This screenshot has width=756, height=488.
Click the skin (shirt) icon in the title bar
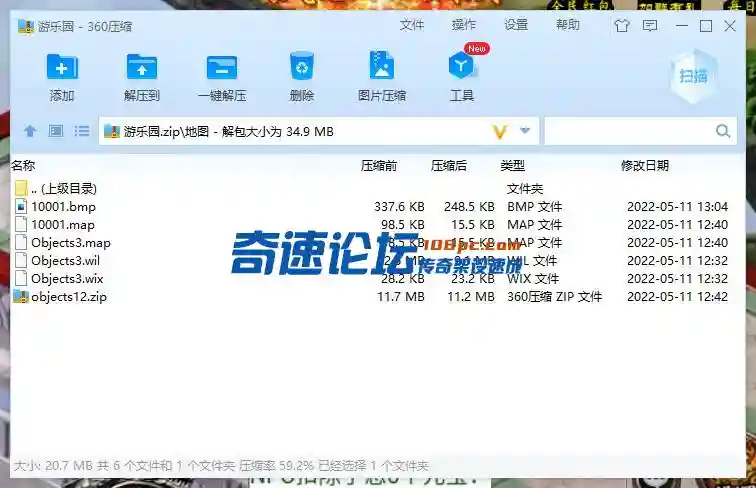(622, 26)
